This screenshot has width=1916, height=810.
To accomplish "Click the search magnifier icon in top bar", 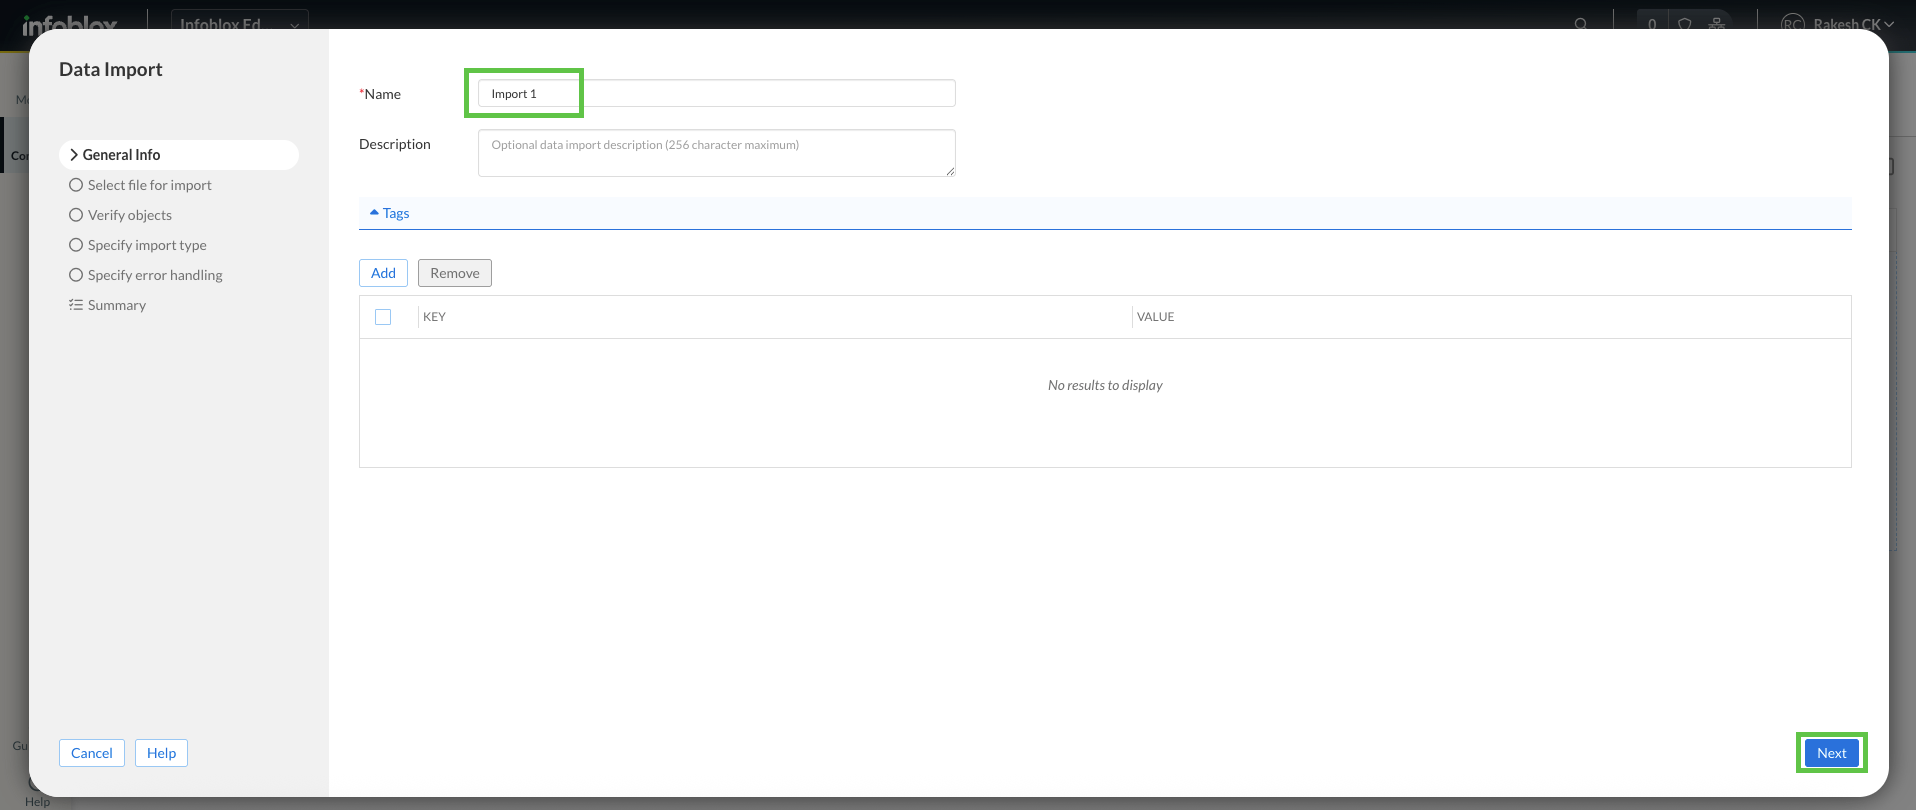I will 1581,24.
